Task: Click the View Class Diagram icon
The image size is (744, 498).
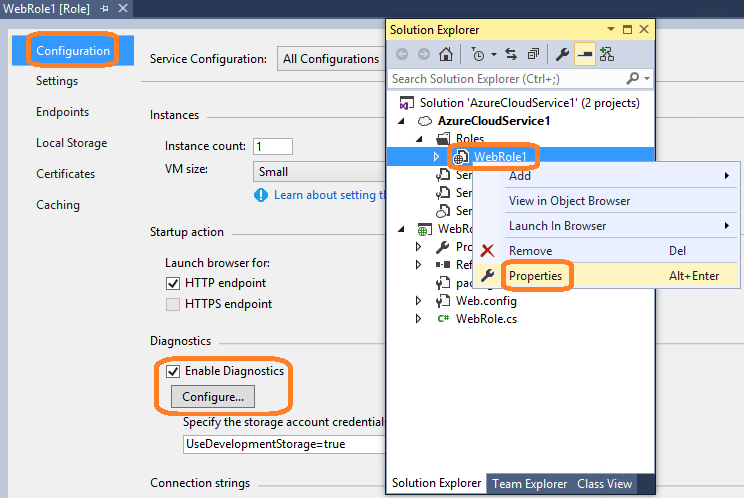Action: point(607,54)
